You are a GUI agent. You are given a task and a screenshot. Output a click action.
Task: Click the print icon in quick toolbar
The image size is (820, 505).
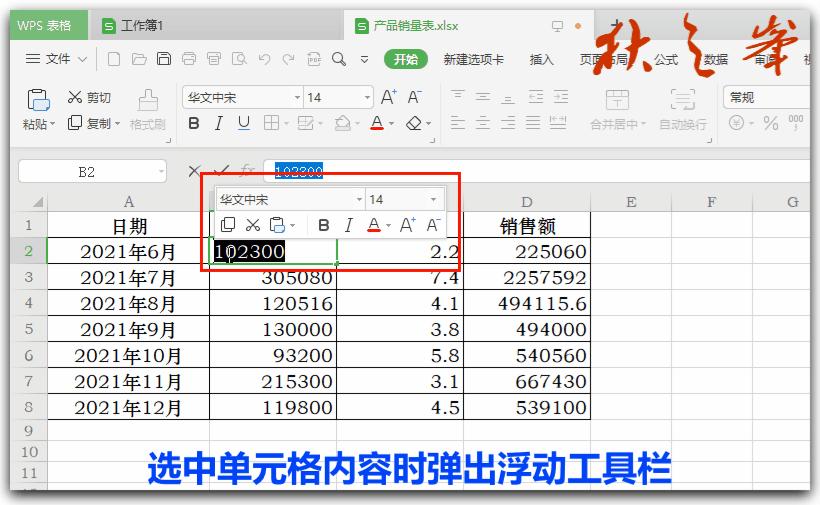pos(189,59)
